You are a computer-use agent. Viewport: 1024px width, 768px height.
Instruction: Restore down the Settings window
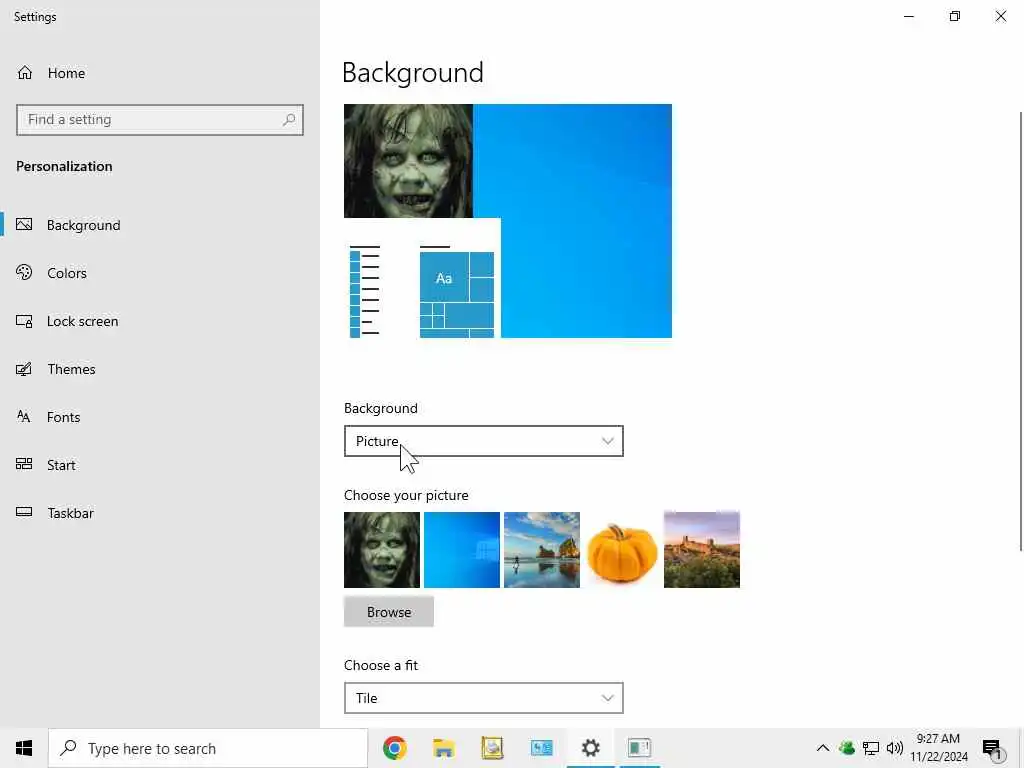[955, 16]
